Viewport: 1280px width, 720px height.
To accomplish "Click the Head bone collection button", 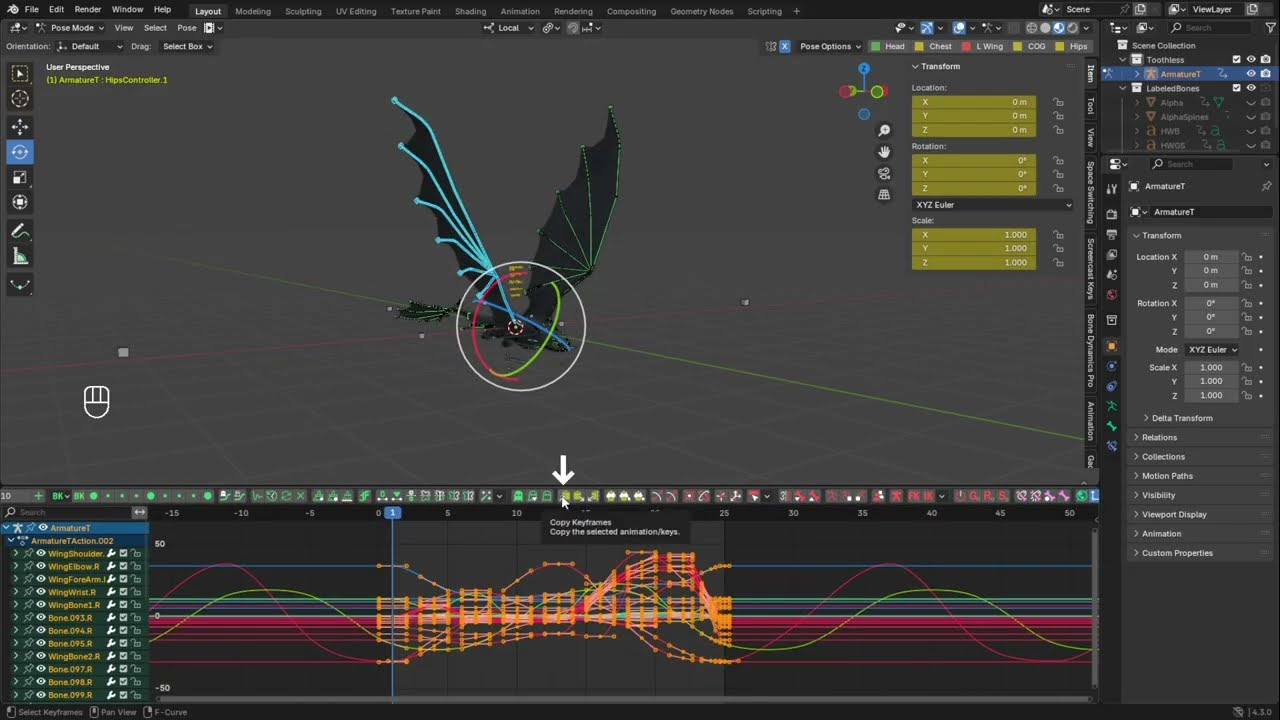I will click(888, 46).
